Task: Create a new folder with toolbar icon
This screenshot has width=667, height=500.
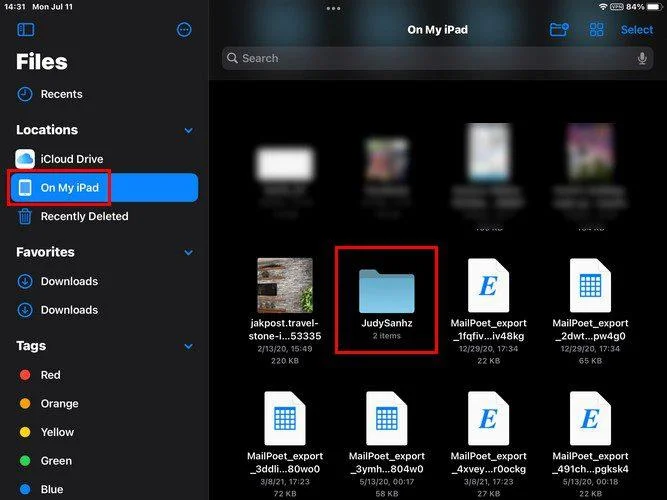Action: tap(559, 29)
